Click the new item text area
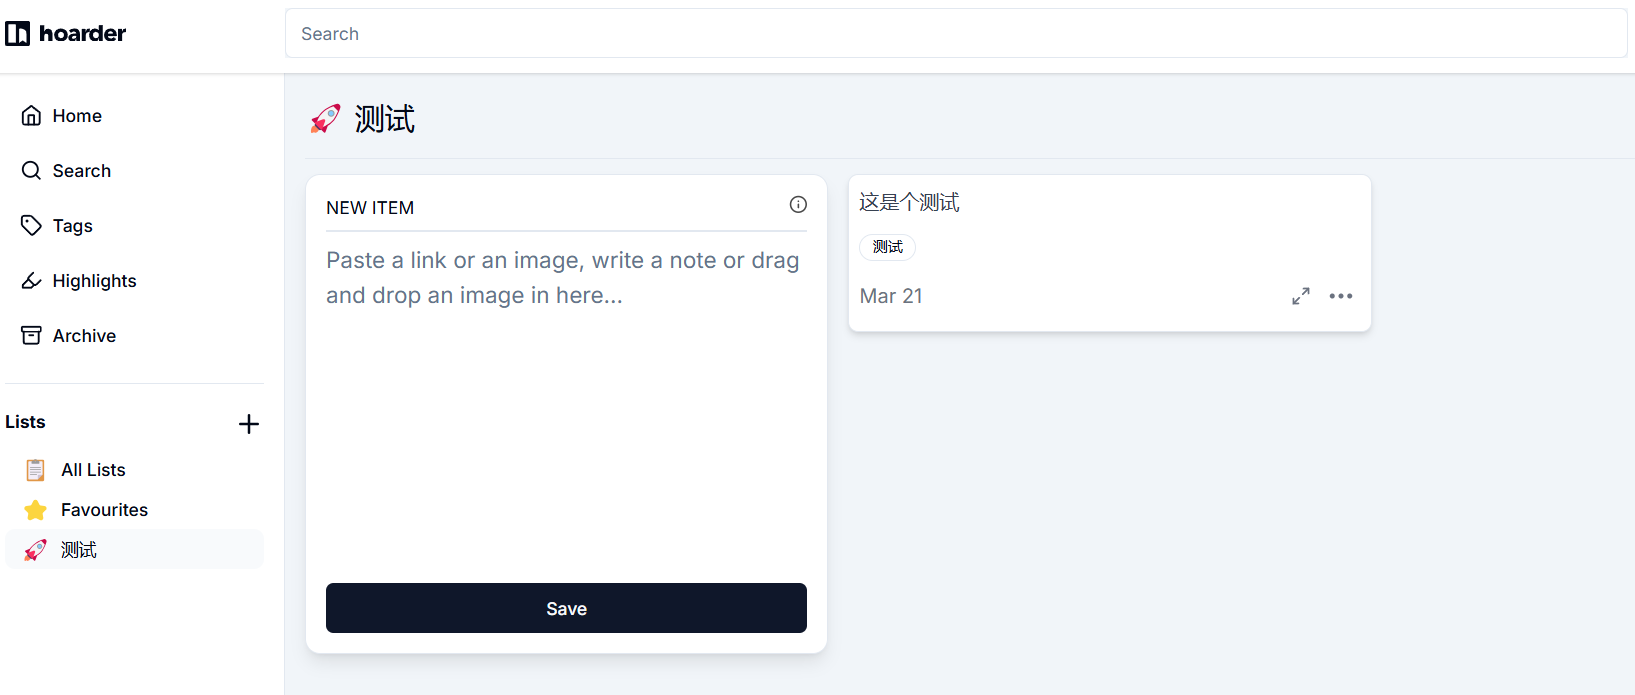The height and width of the screenshot is (695, 1635). click(566, 400)
